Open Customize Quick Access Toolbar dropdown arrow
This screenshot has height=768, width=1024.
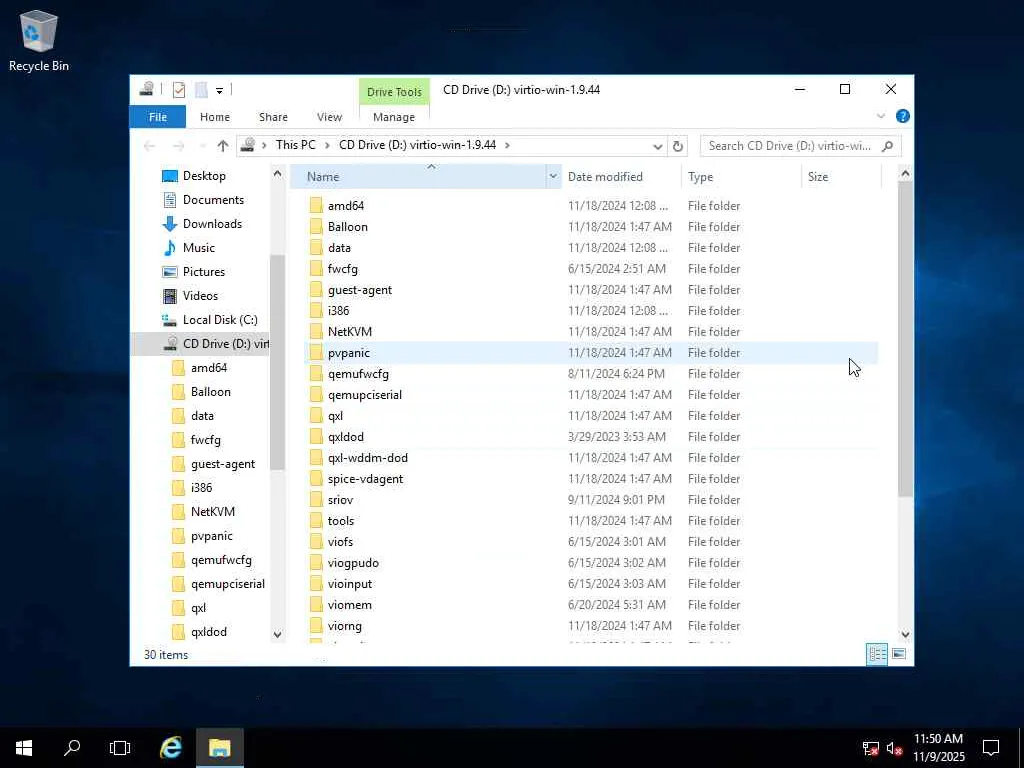click(219, 91)
